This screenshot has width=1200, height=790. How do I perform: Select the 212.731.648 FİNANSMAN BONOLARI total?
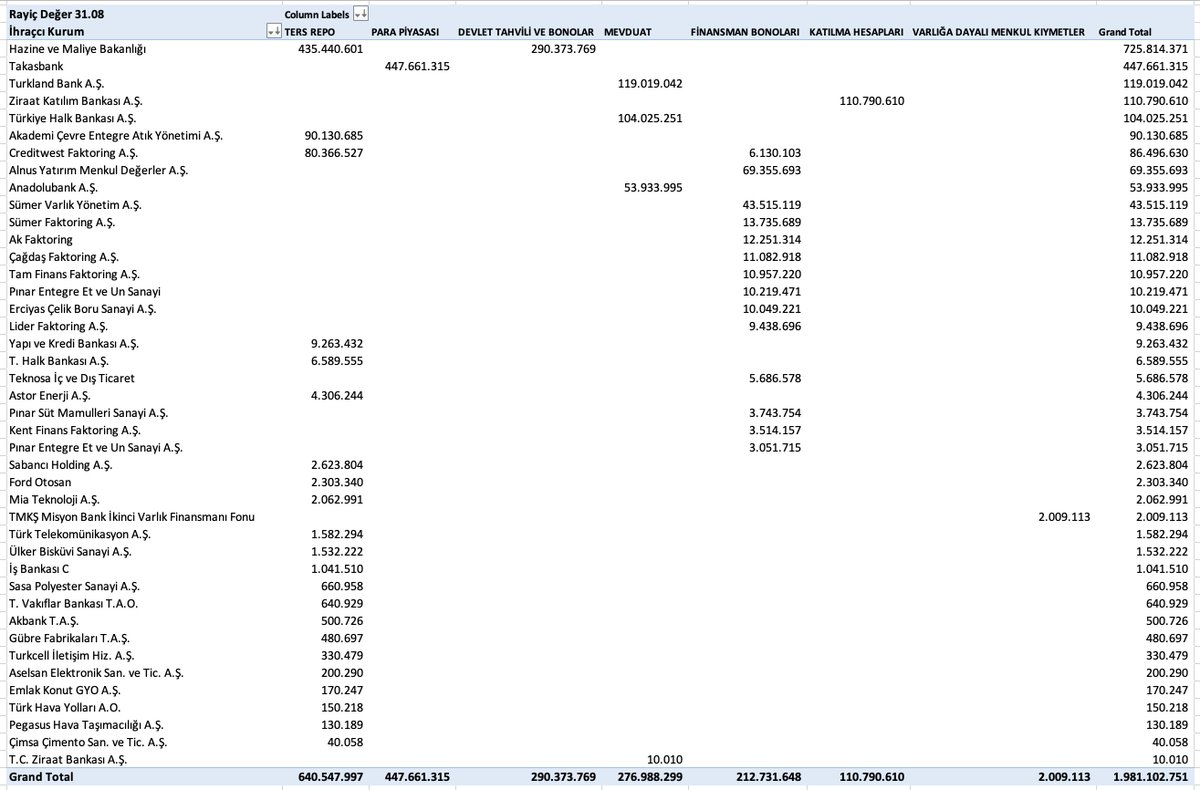767,776
